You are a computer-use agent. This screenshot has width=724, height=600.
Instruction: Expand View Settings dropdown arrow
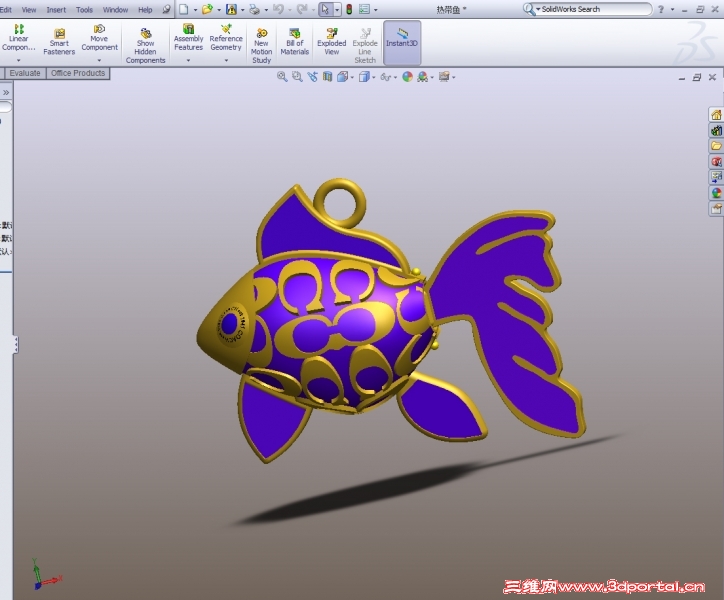click(454, 78)
